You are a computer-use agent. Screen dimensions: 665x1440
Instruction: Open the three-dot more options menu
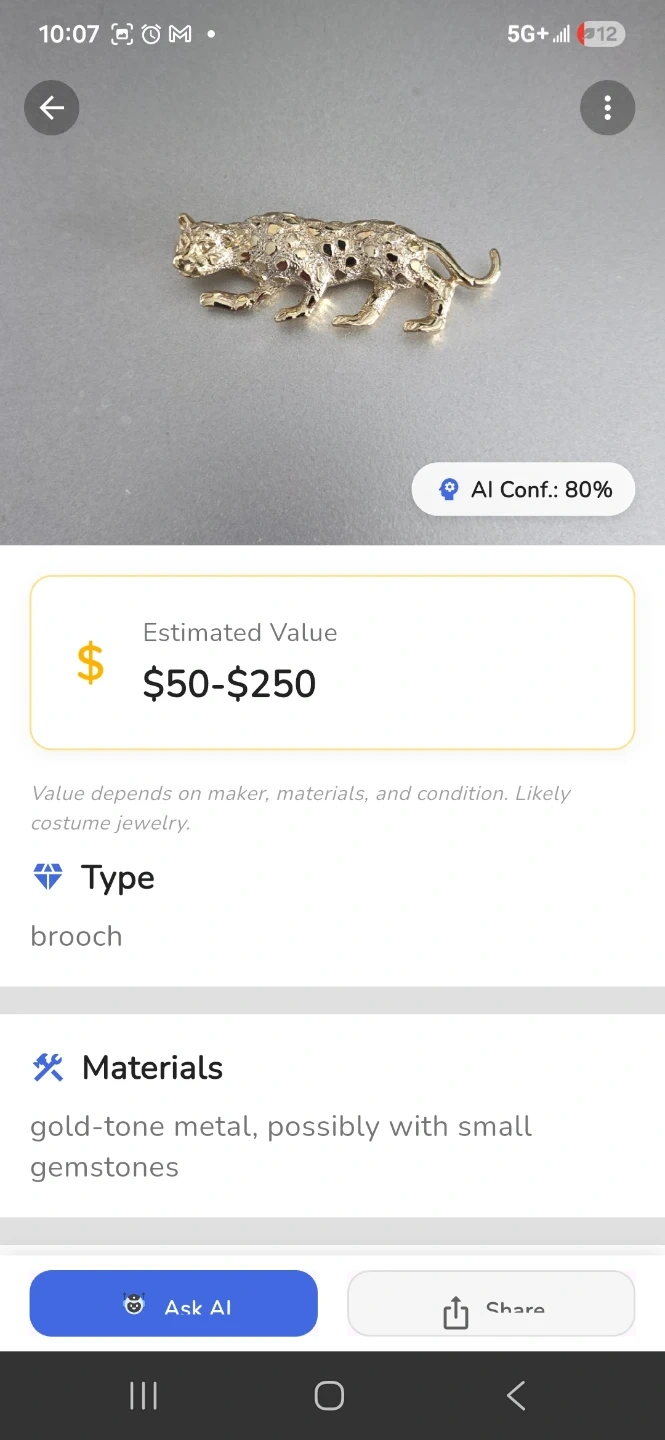607,108
